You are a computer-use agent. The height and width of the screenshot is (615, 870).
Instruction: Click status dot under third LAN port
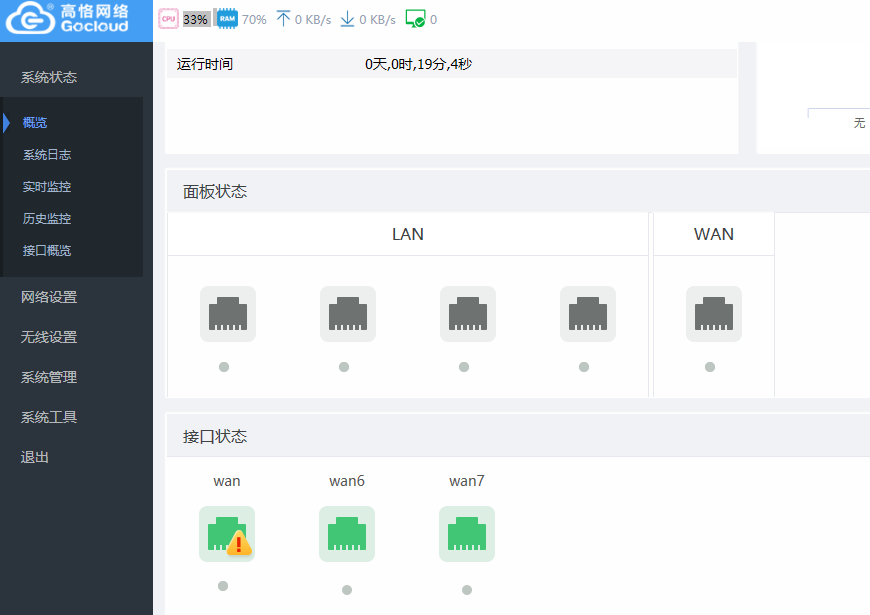click(464, 367)
